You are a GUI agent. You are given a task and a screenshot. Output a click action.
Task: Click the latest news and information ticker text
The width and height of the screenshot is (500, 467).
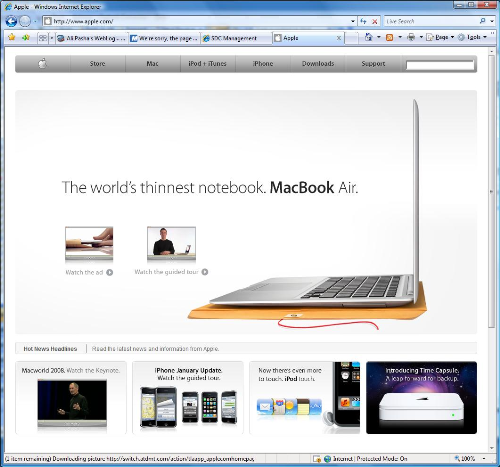[155, 349]
